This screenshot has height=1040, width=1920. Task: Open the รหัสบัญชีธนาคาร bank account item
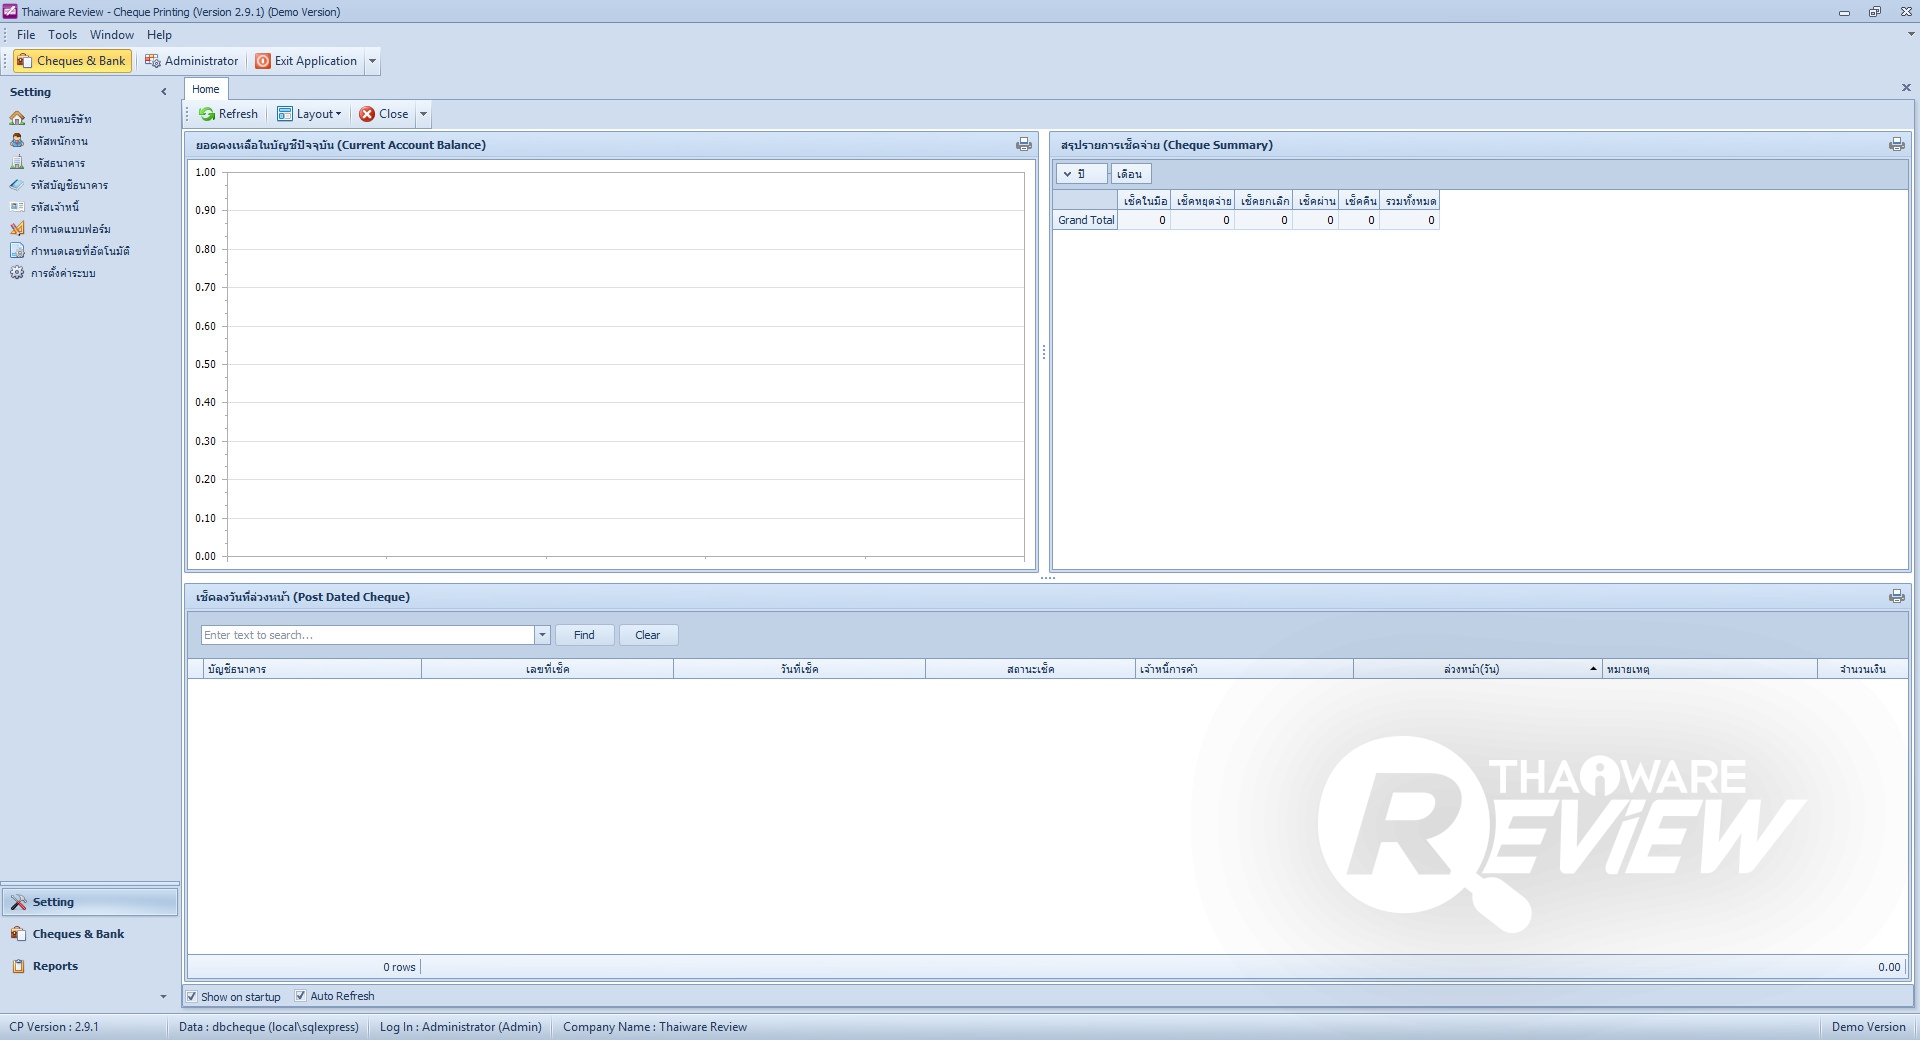click(x=59, y=185)
